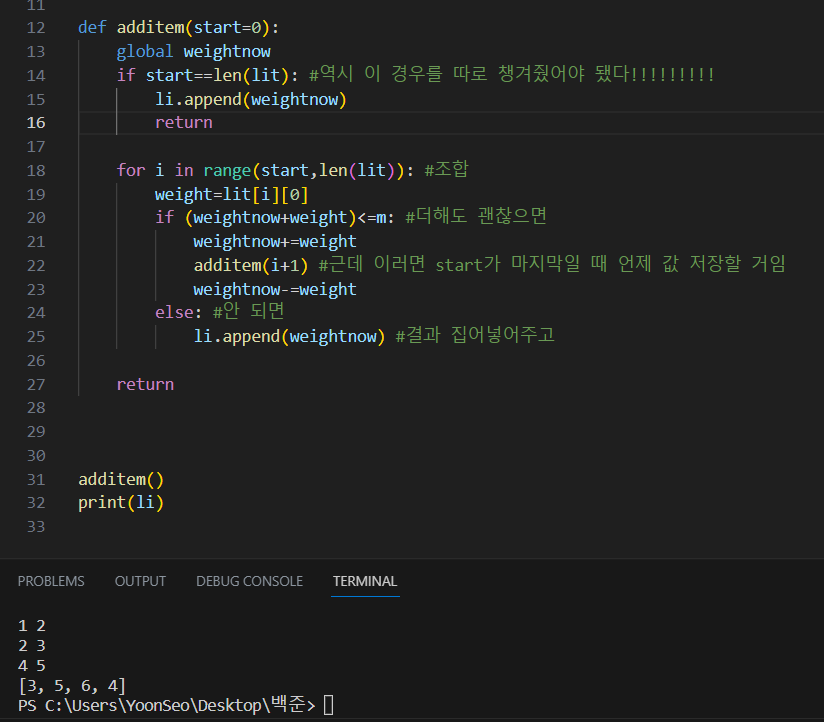Place cursor on 'def additem(start=0):' line
Screen dimensions: 824x722
pyautogui.click(x=178, y=27)
